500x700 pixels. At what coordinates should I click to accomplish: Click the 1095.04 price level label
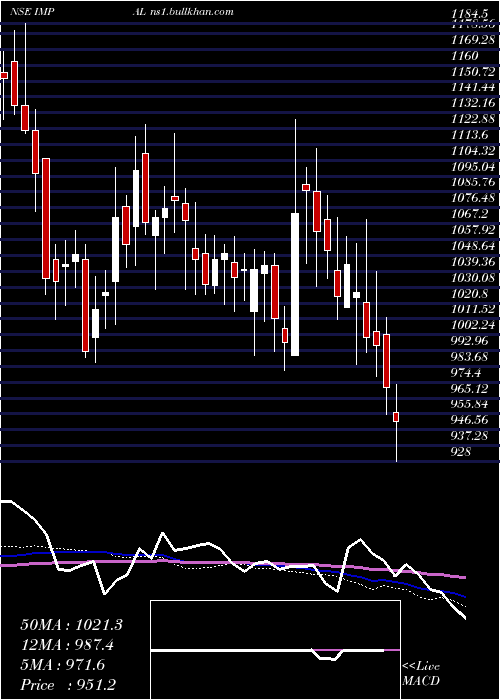pos(473,167)
